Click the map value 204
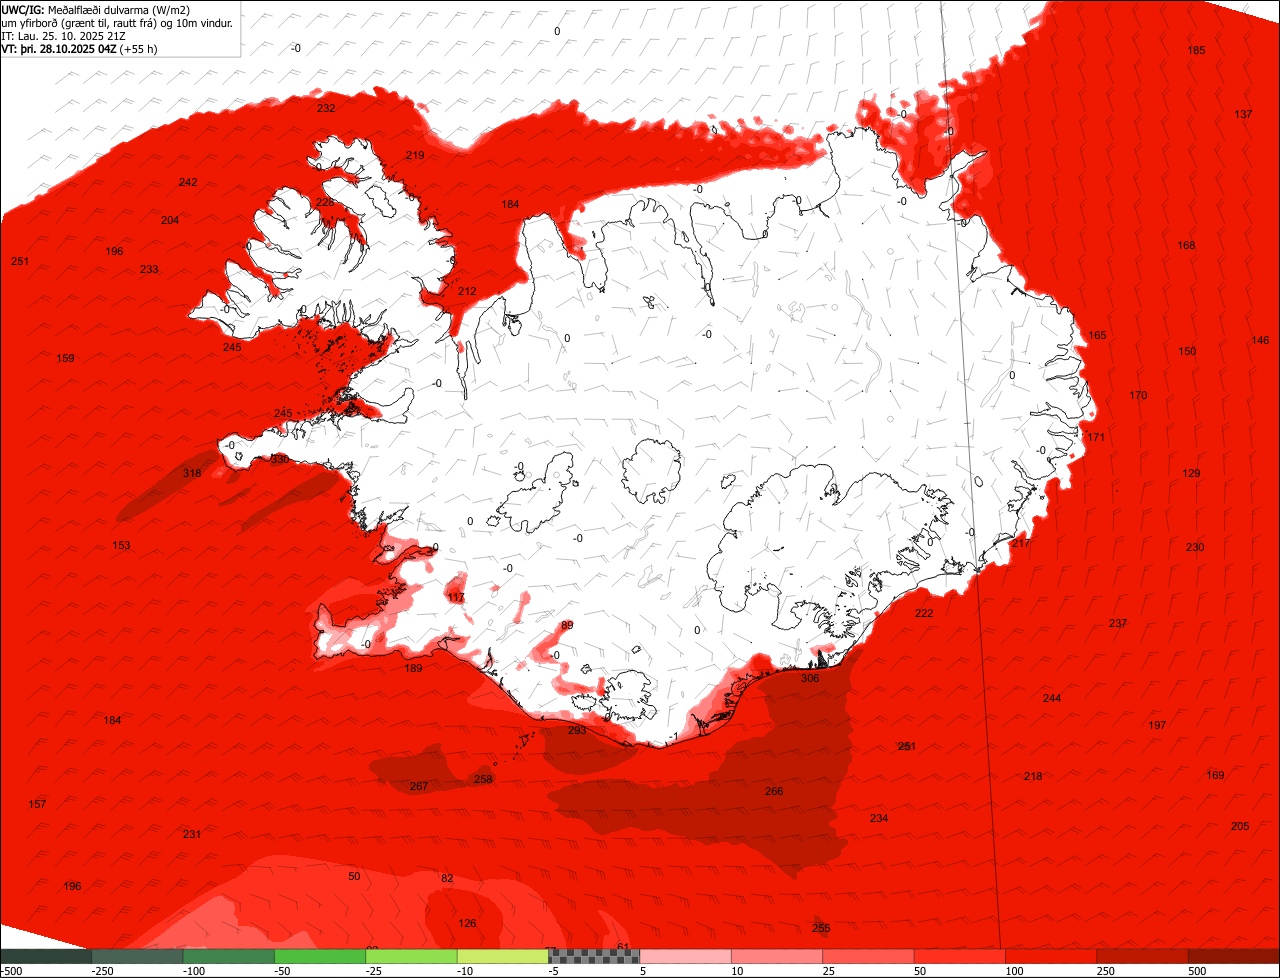Image resolution: width=1280 pixels, height=978 pixels. point(170,220)
